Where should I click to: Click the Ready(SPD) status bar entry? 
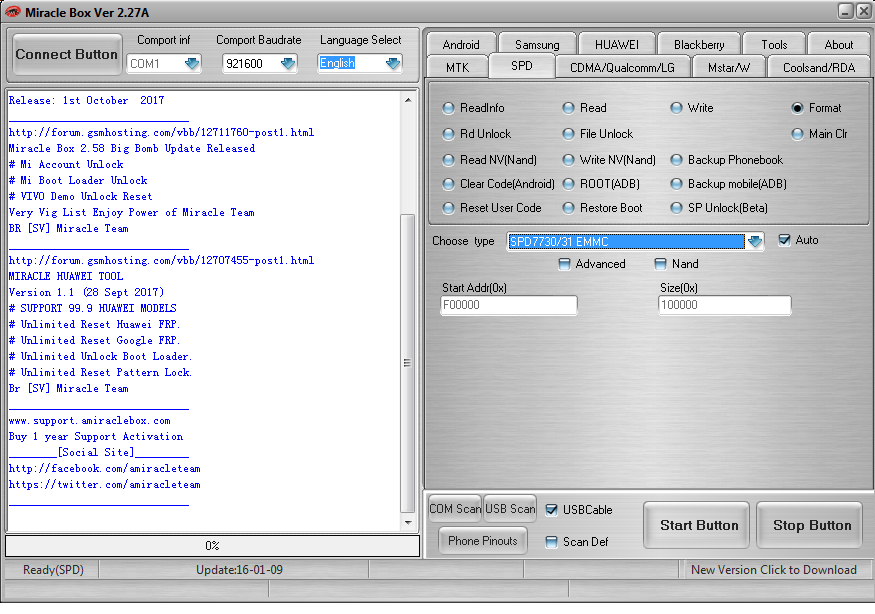(x=53, y=570)
